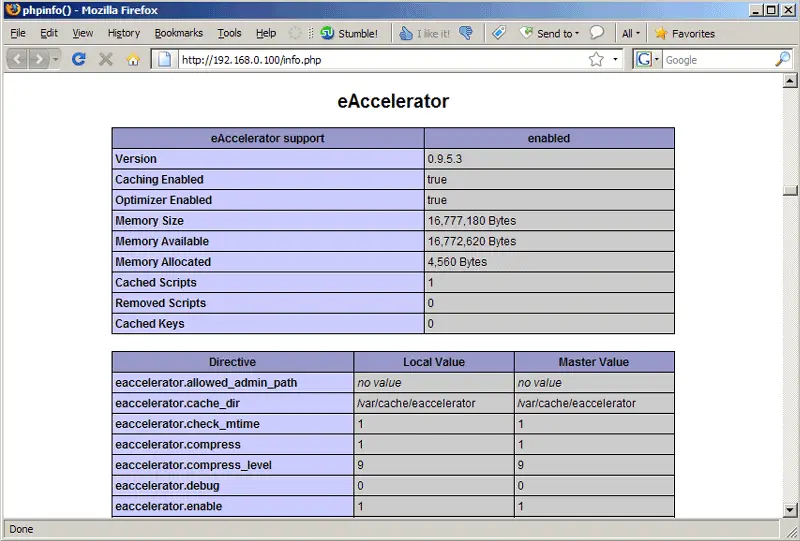Open the History menu
Image resolution: width=800 pixels, height=541 pixels.
pyautogui.click(x=123, y=33)
